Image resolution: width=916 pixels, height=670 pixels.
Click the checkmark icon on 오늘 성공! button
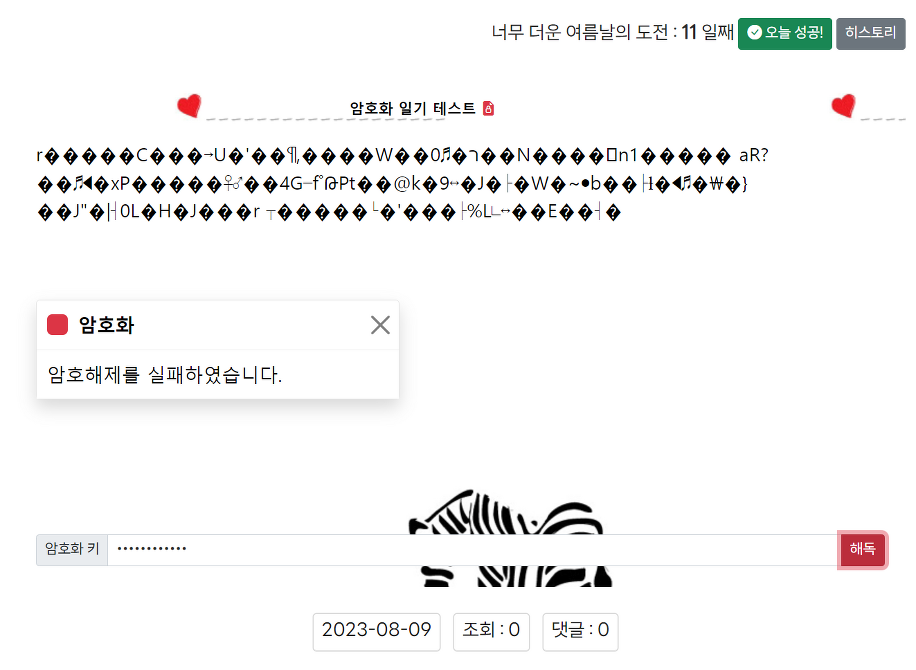[754, 33]
